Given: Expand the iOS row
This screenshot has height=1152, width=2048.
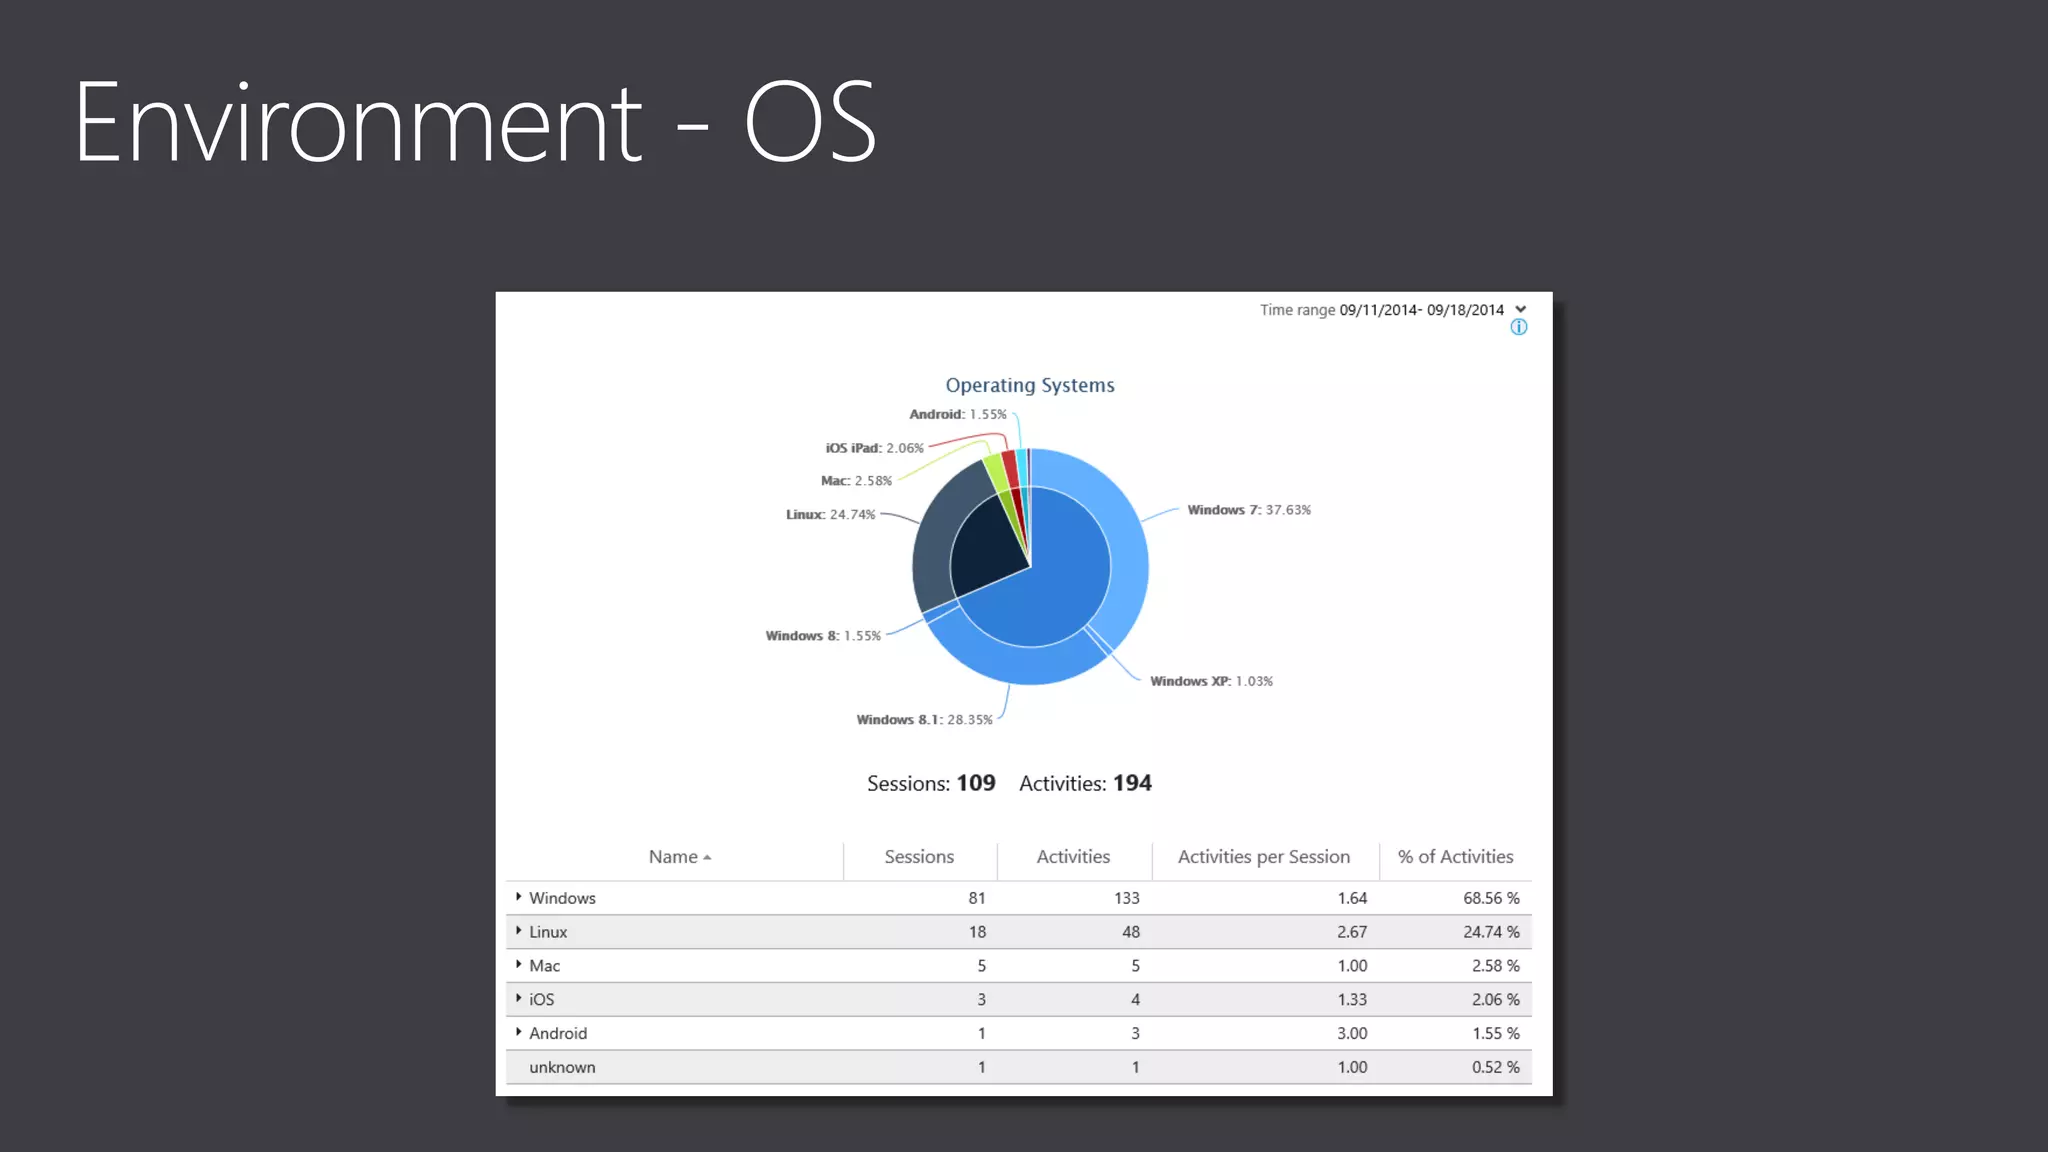Looking at the screenshot, I should (x=518, y=998).
